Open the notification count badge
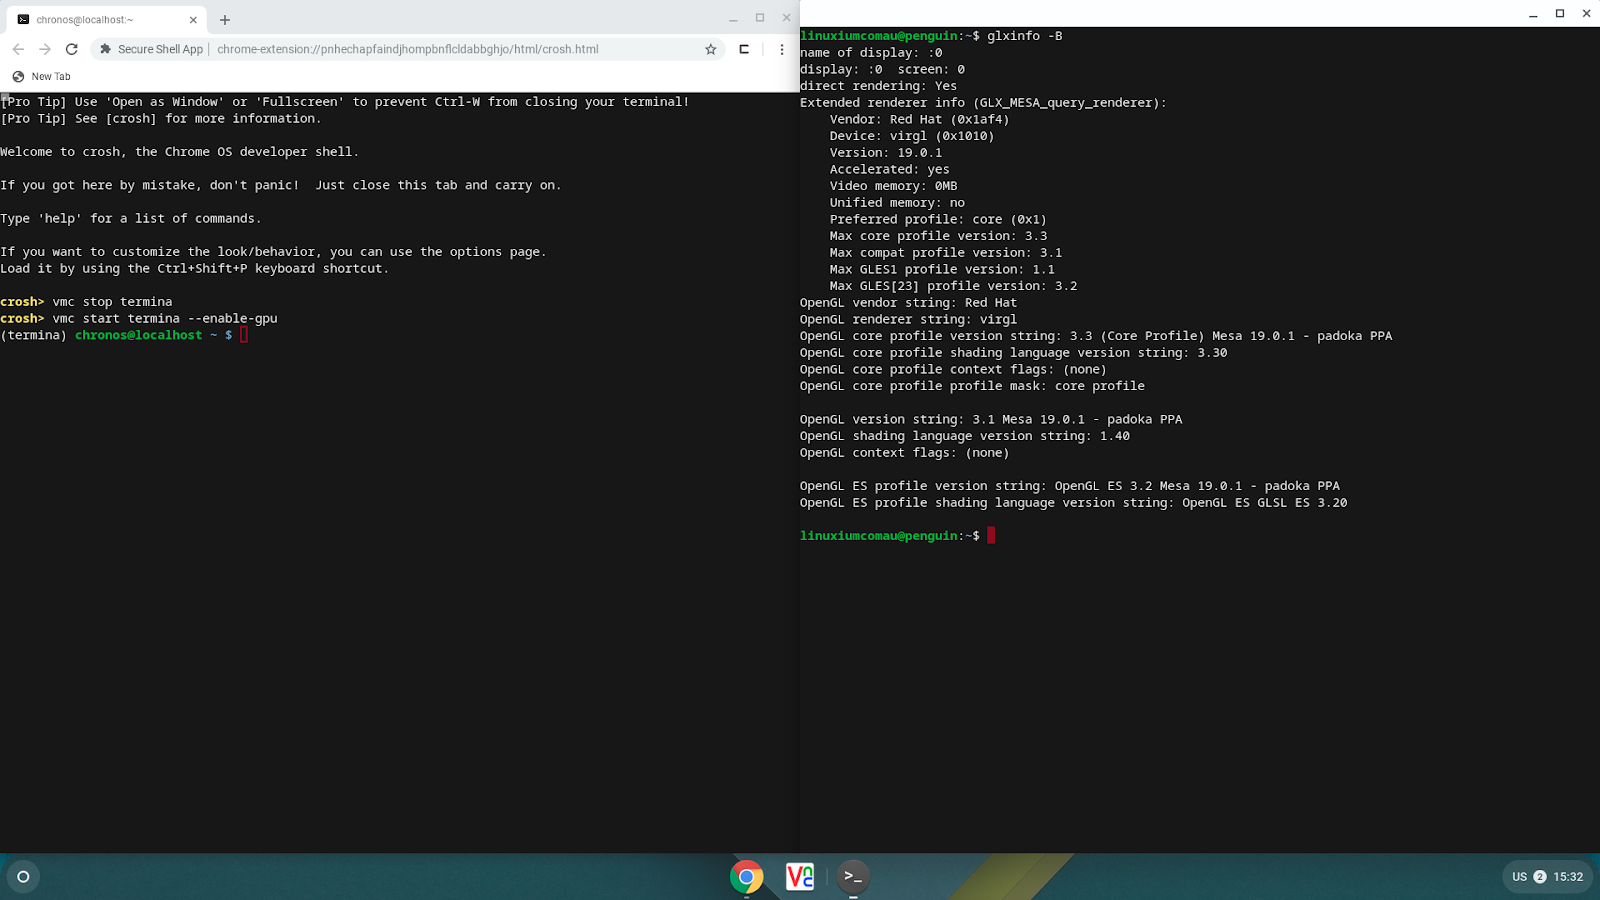 (1540, 877)
